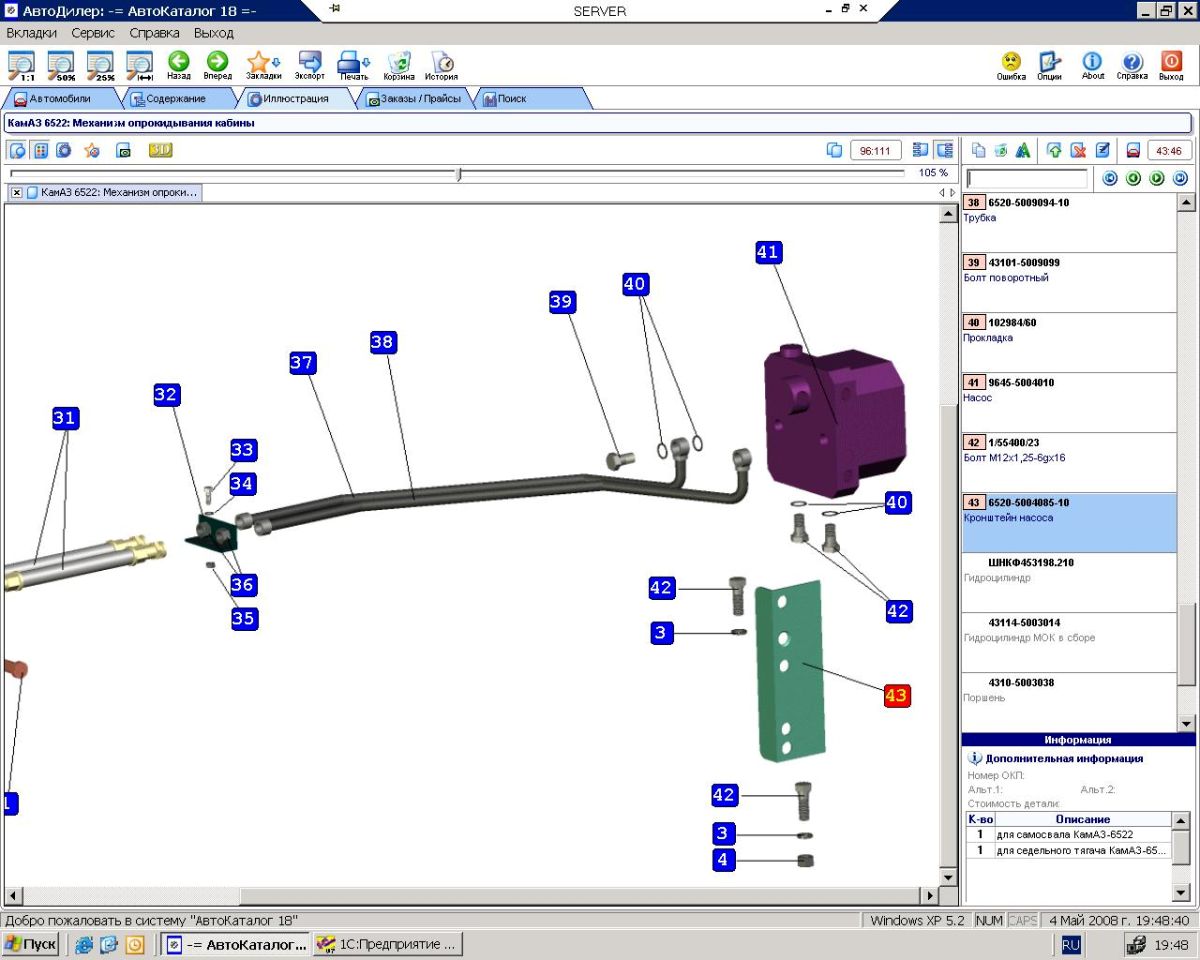This screenshot has height=960, width=1200.
Task: Report an error with Ошибка icon
Action: tap(1011, 65)
